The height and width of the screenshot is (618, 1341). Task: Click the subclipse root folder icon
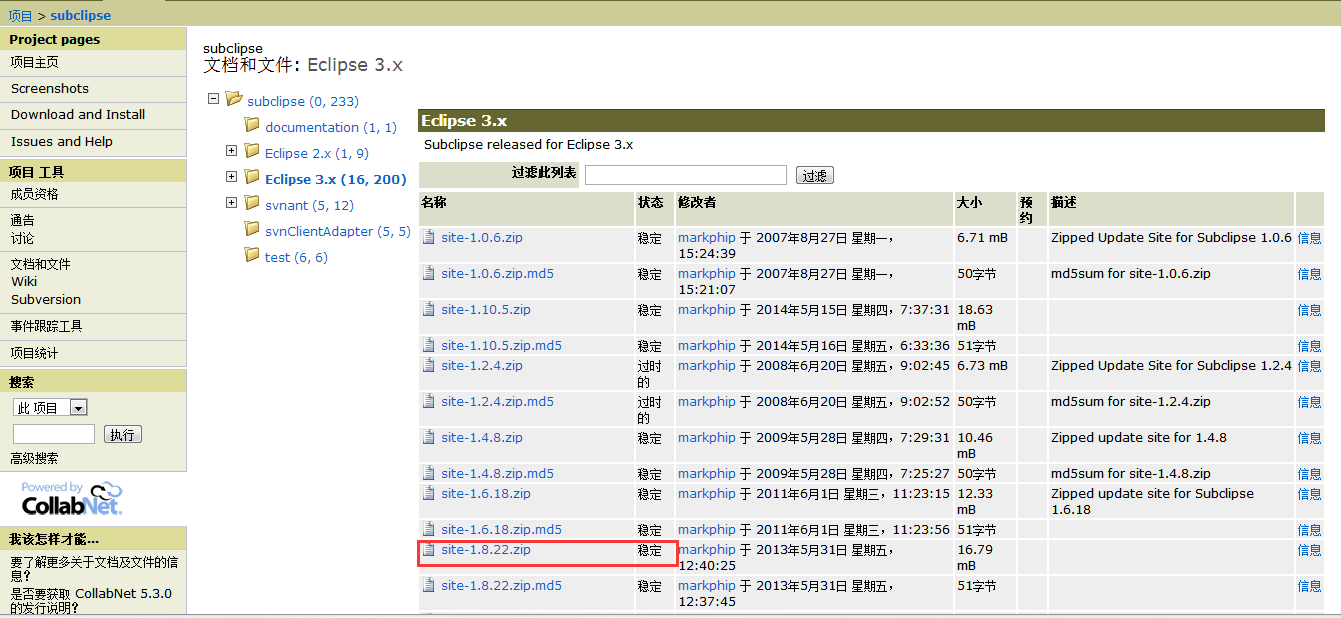click(234, 99)
